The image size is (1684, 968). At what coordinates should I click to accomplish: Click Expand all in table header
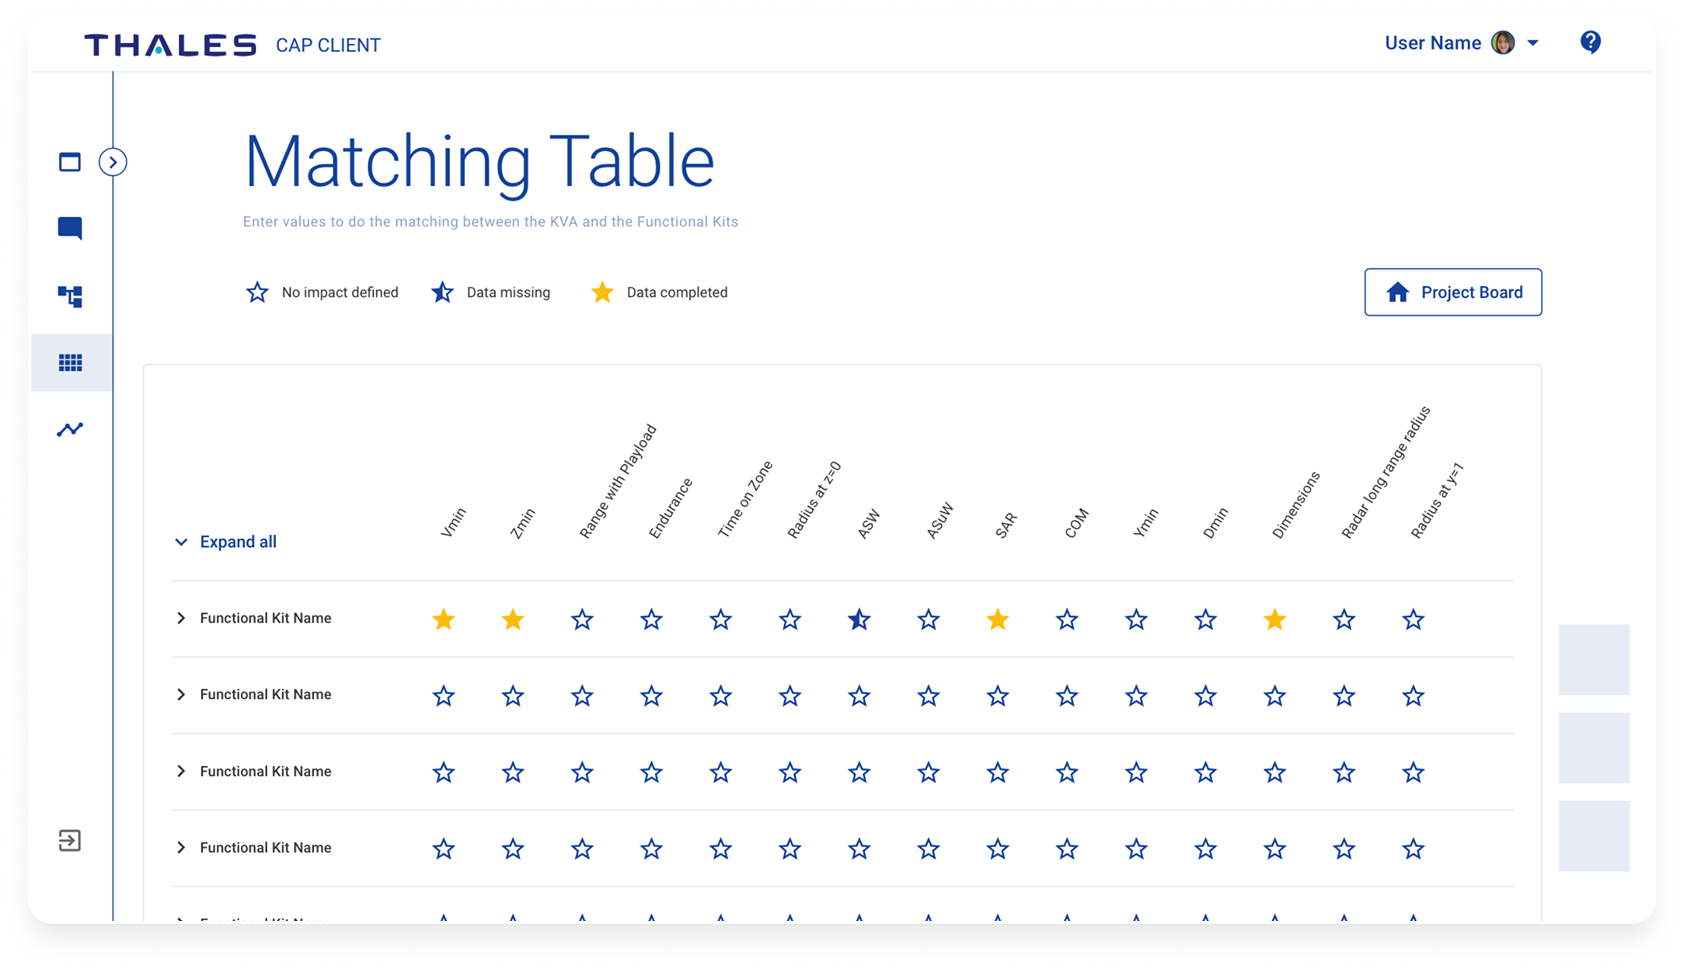point(226,542)
